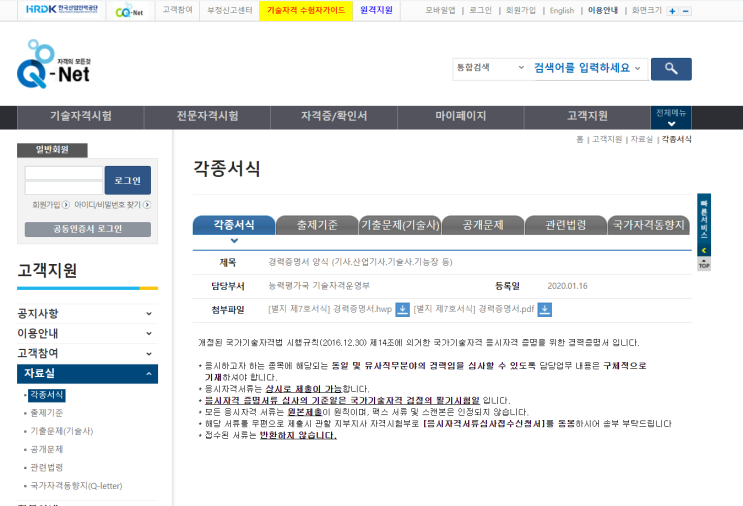Download the 경력증명서.pdf file icon

click(x=544, y=309)
